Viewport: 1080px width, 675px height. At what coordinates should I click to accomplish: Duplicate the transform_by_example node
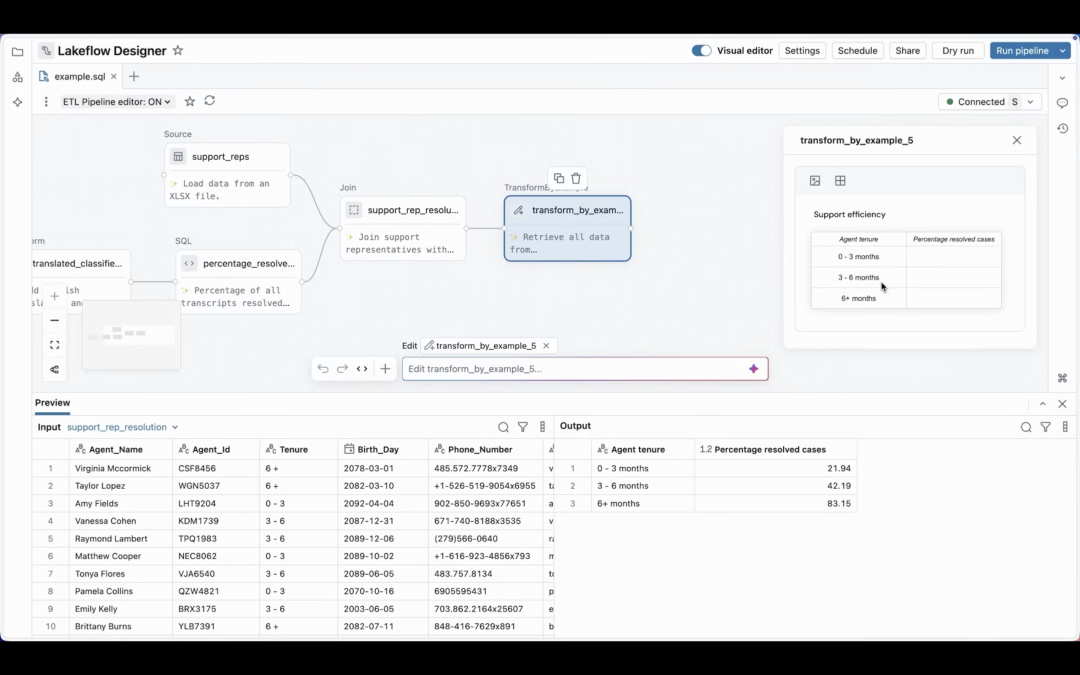559,178
